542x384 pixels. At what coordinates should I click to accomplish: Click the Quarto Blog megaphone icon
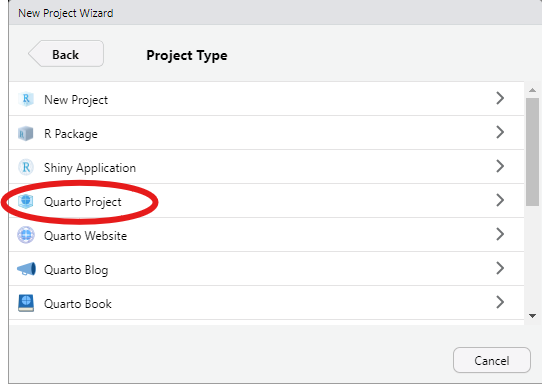click(26, 269)
